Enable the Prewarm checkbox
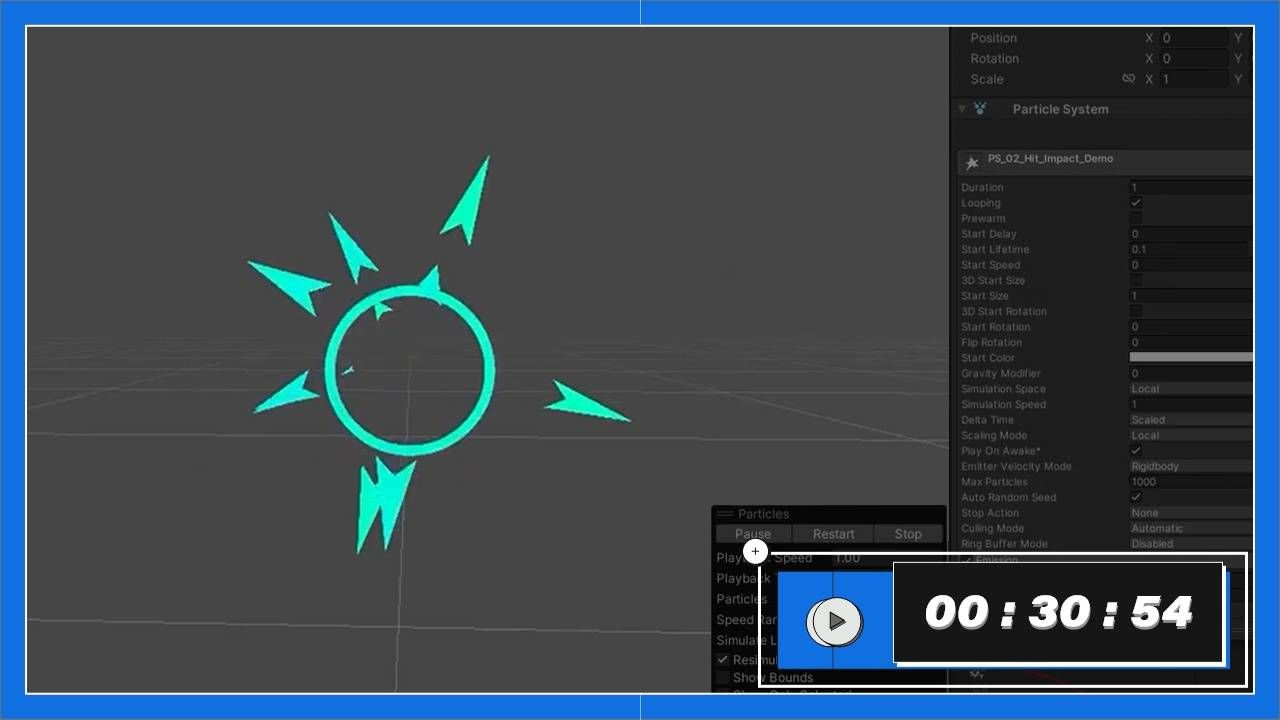The height and width of the screenshot is (720, 1280). point(1136,218)
